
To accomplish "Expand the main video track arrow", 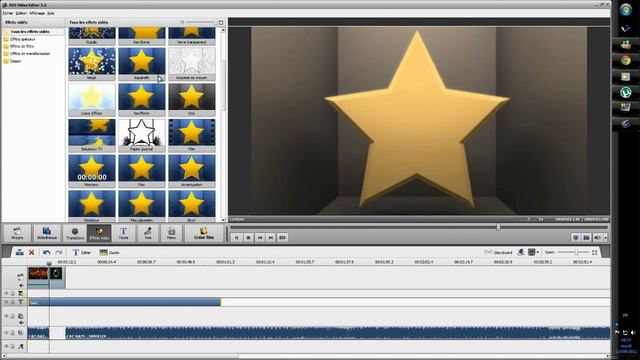I will coord(21,285).
